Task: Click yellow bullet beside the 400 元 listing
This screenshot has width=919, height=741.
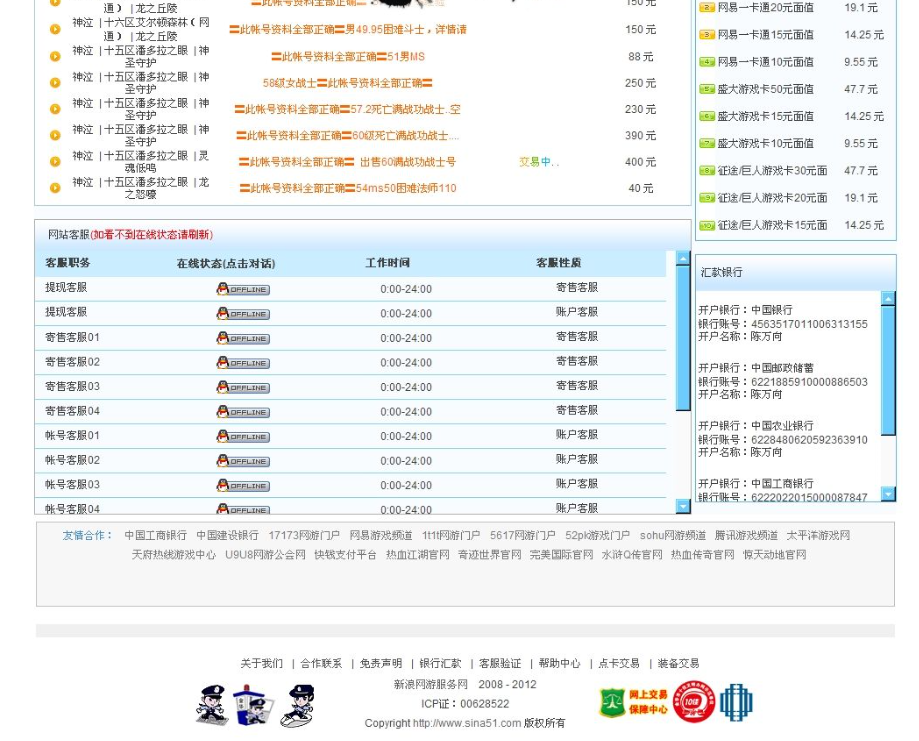Action: pyautogui.click(x=55, y=161)
